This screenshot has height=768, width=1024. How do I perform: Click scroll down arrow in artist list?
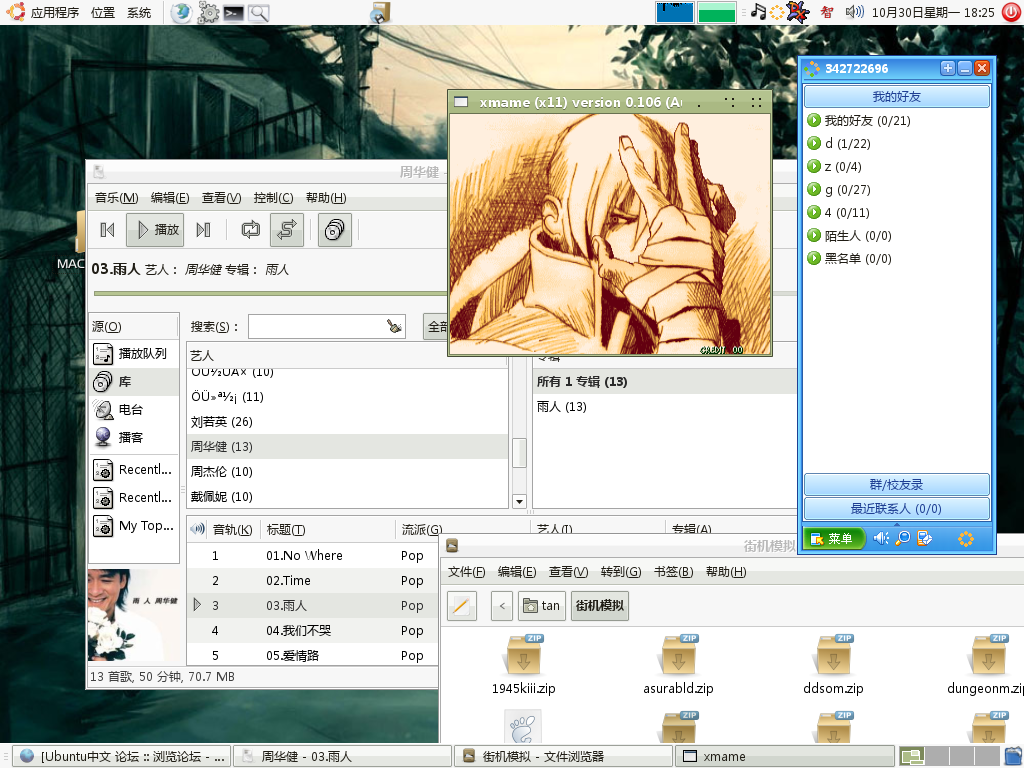(519, 501)
